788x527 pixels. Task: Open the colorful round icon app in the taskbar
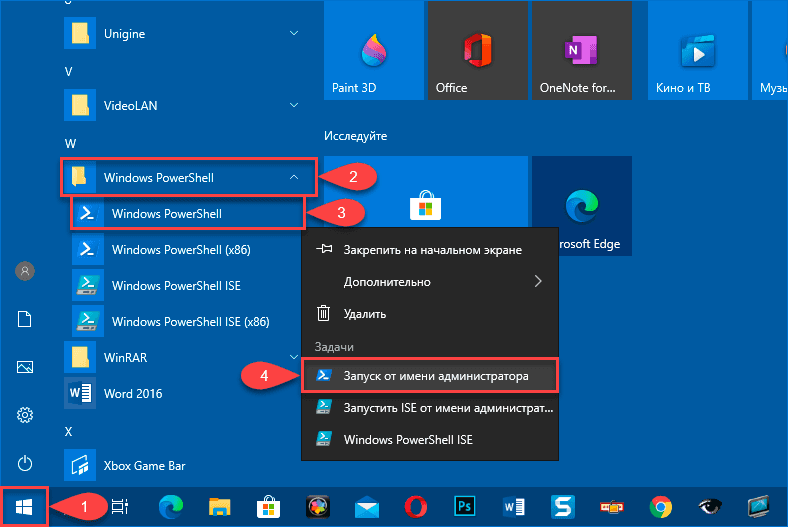(x=318, y=506)
